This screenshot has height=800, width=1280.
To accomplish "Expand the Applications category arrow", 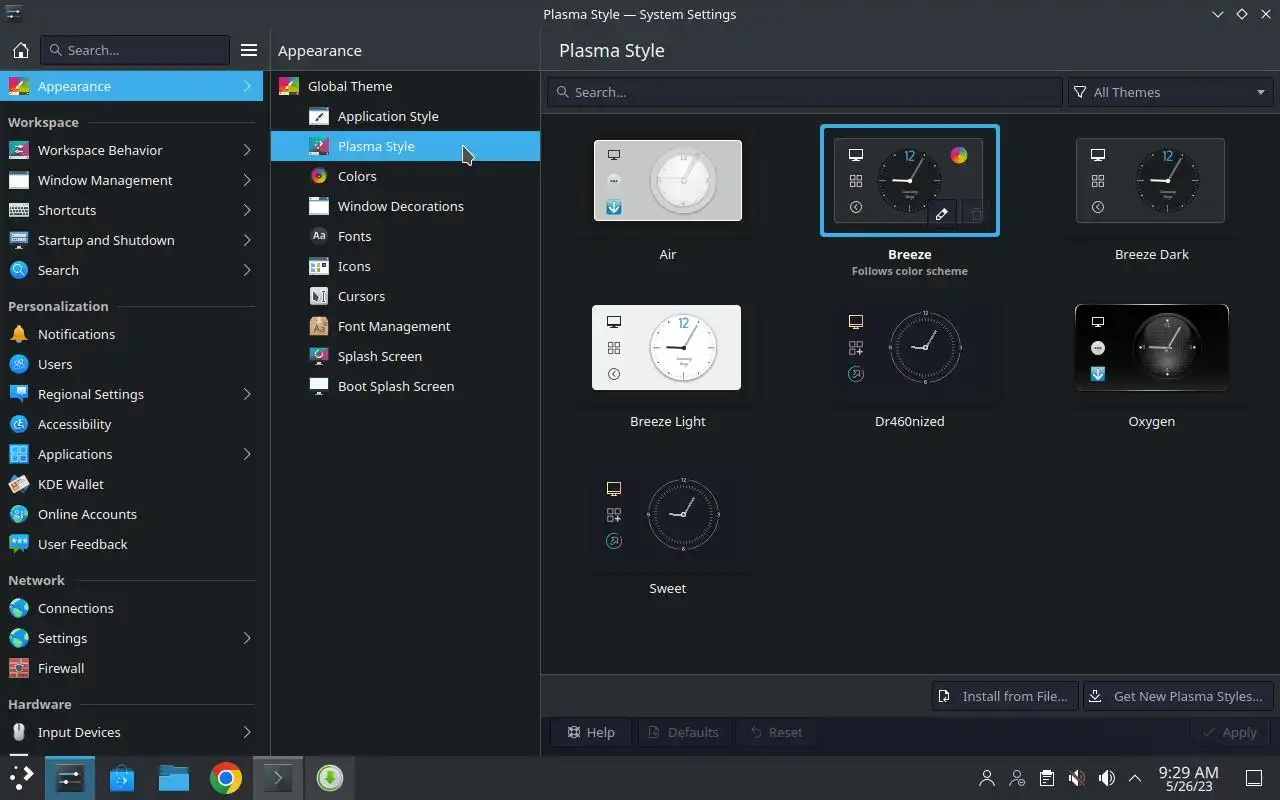I will click(247, 454).
